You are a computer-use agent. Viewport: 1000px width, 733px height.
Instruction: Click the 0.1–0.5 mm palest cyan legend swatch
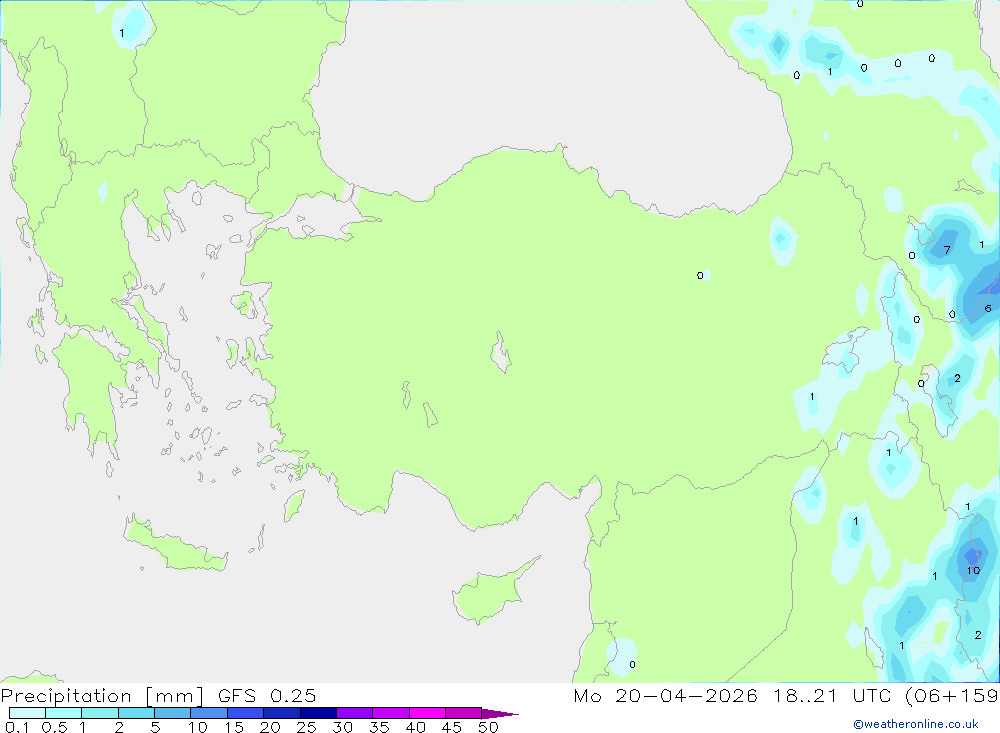click(x=27, y=713)
